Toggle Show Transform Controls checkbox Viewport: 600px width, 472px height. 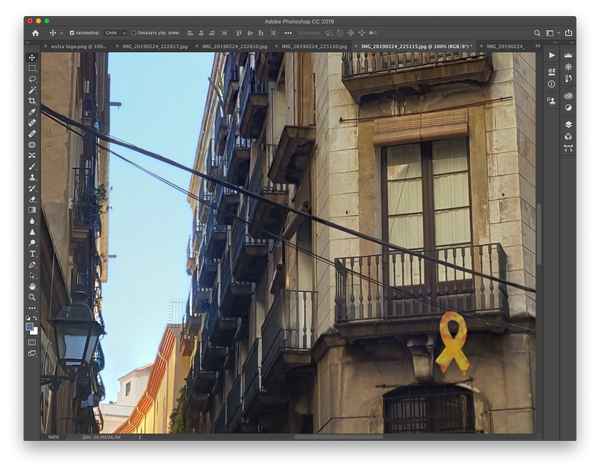[x=134, y=33]
